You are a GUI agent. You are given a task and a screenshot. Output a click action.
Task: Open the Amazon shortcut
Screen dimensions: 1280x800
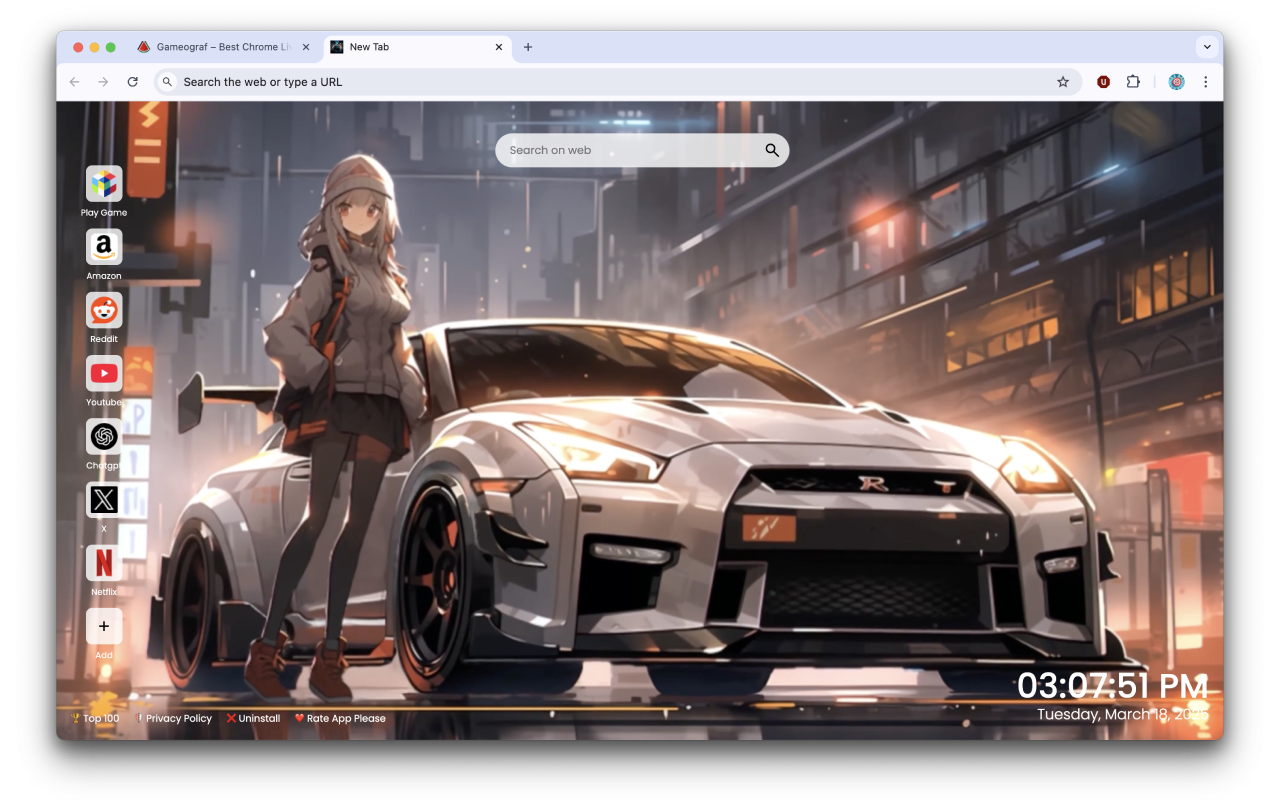tap(103, 247)
